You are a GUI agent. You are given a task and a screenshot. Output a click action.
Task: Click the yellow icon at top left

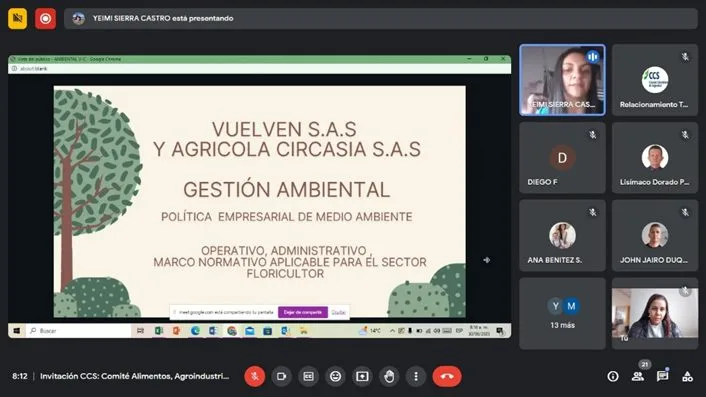18,18
